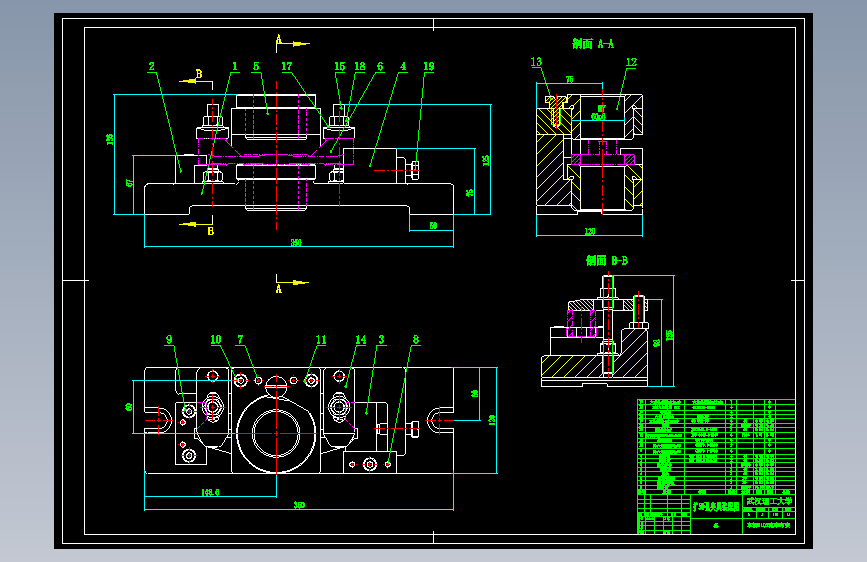The height and width of the screenshot is (562, 867).
Task: Click the 剖面 A-A section title
Action: click(x=593, y=44)
